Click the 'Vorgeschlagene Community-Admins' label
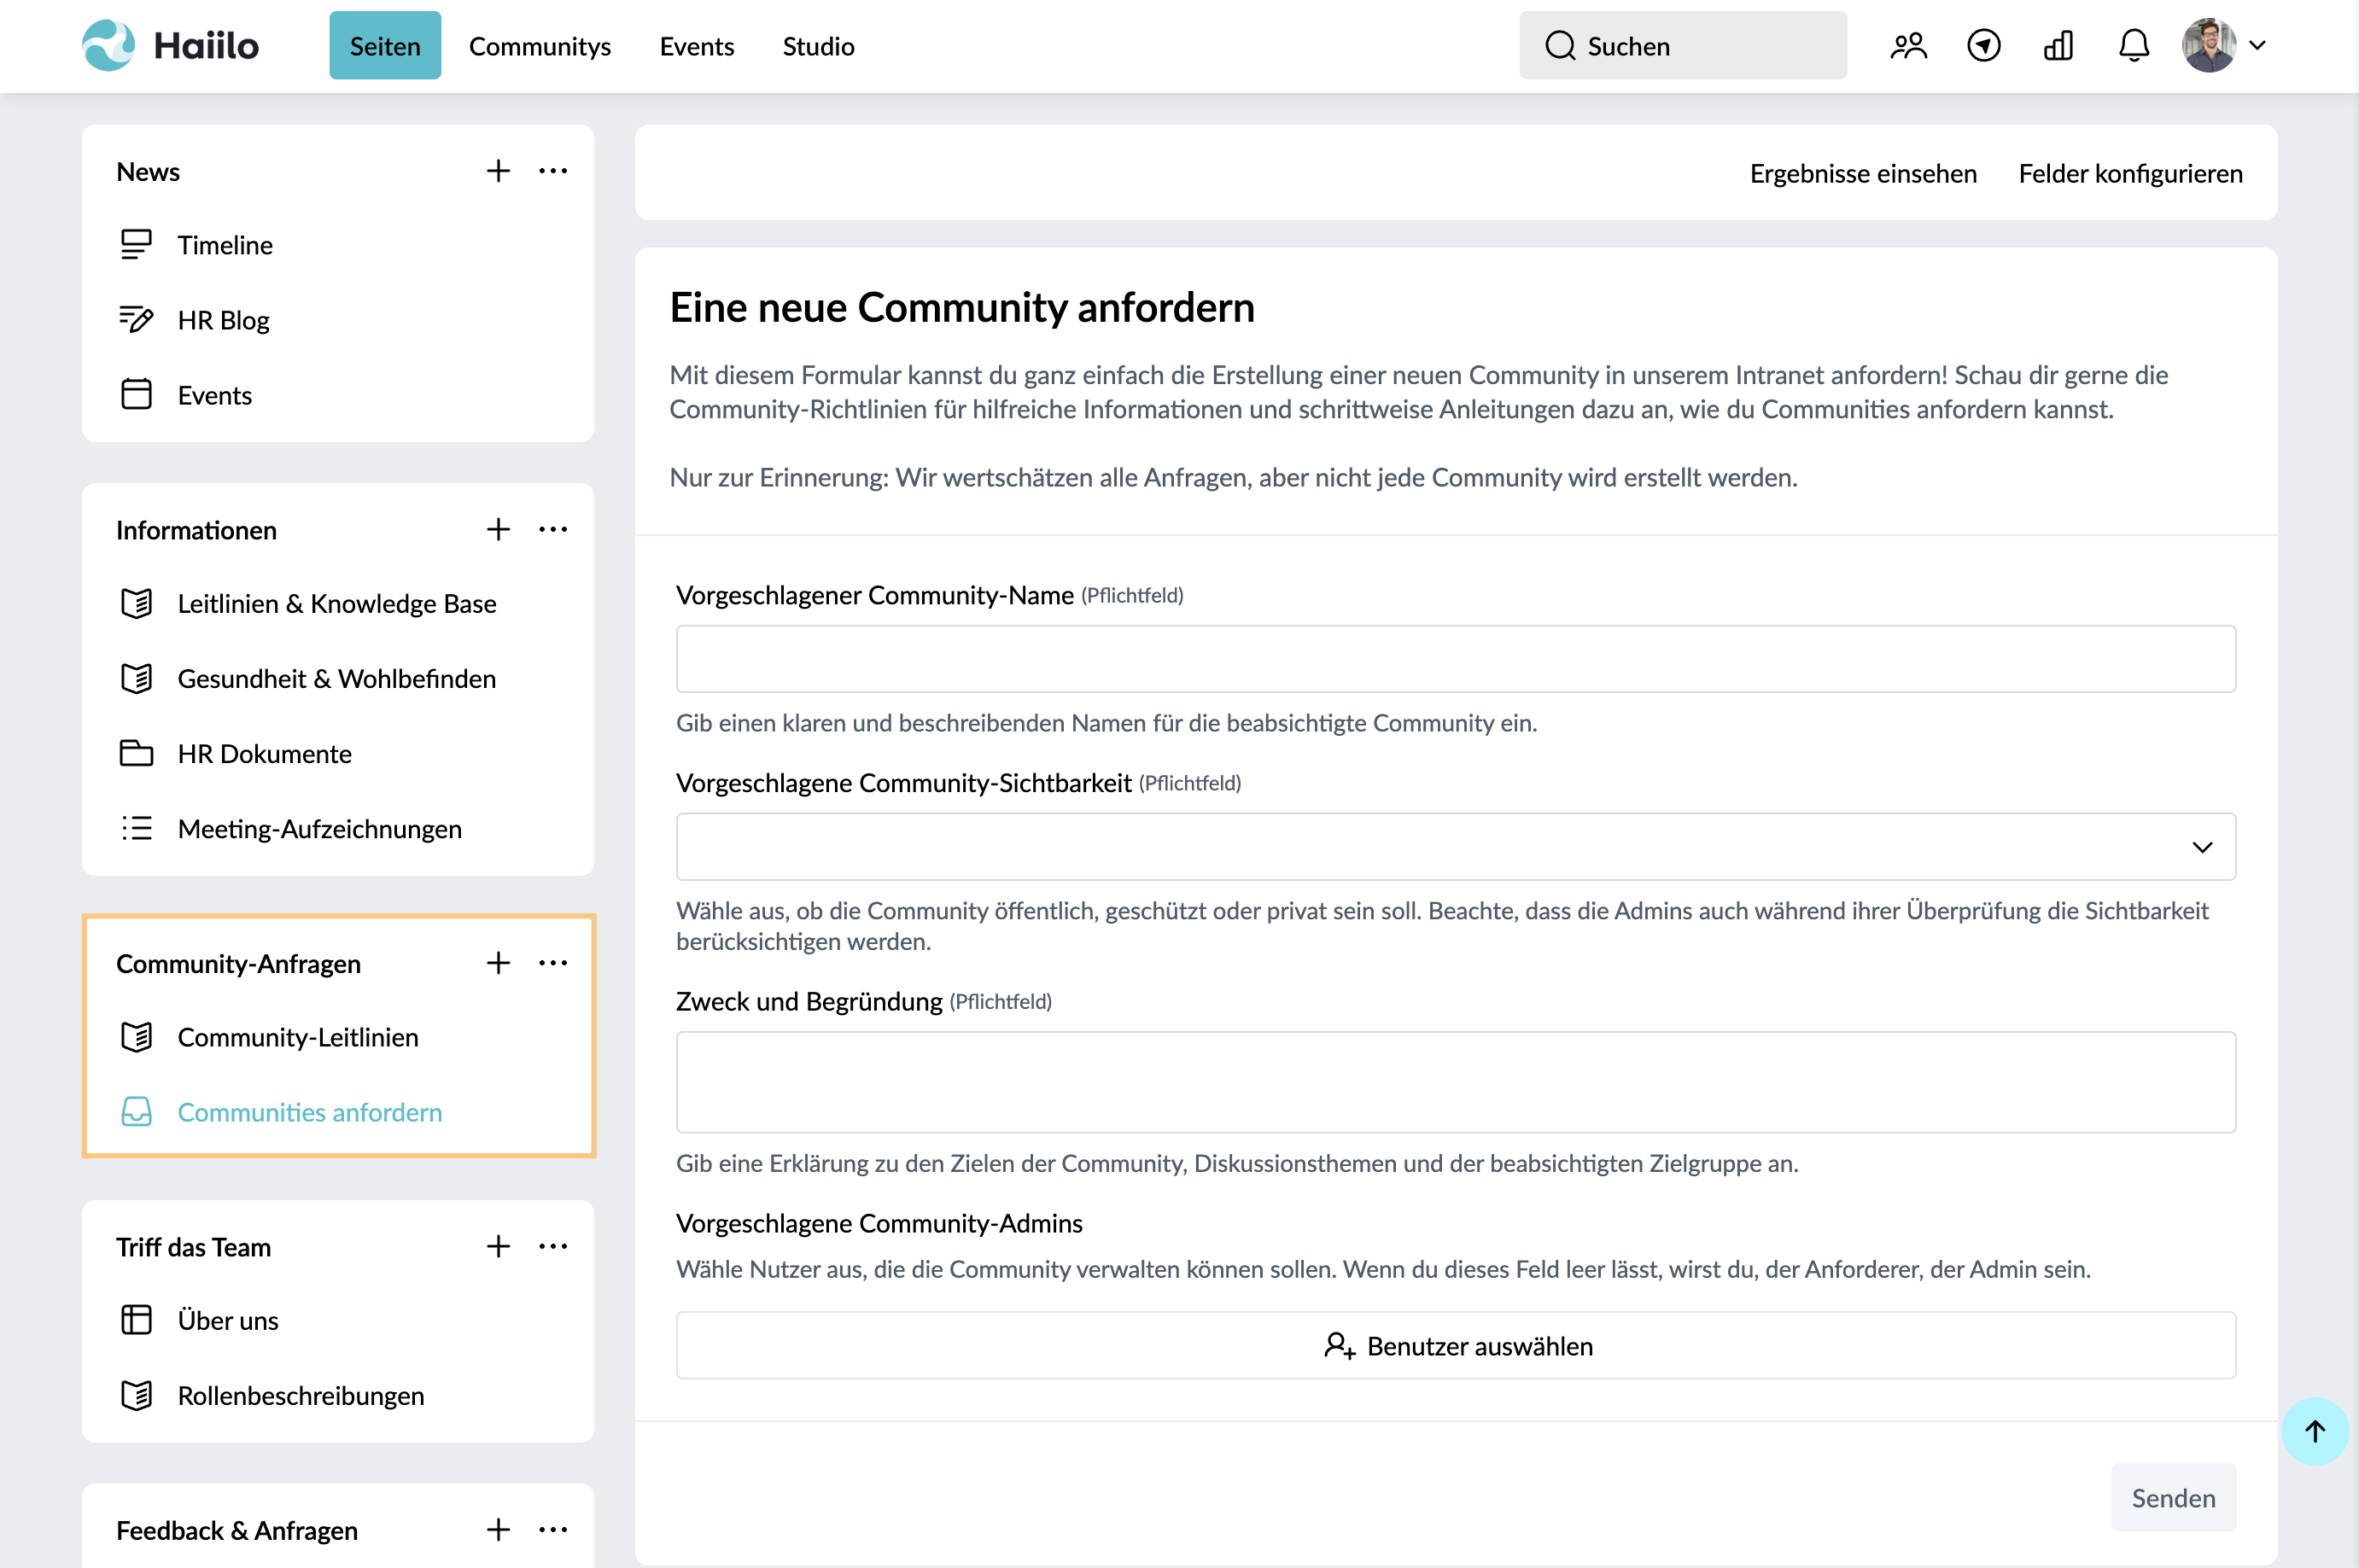The image size is (2359, 1568). [879, 1223]
